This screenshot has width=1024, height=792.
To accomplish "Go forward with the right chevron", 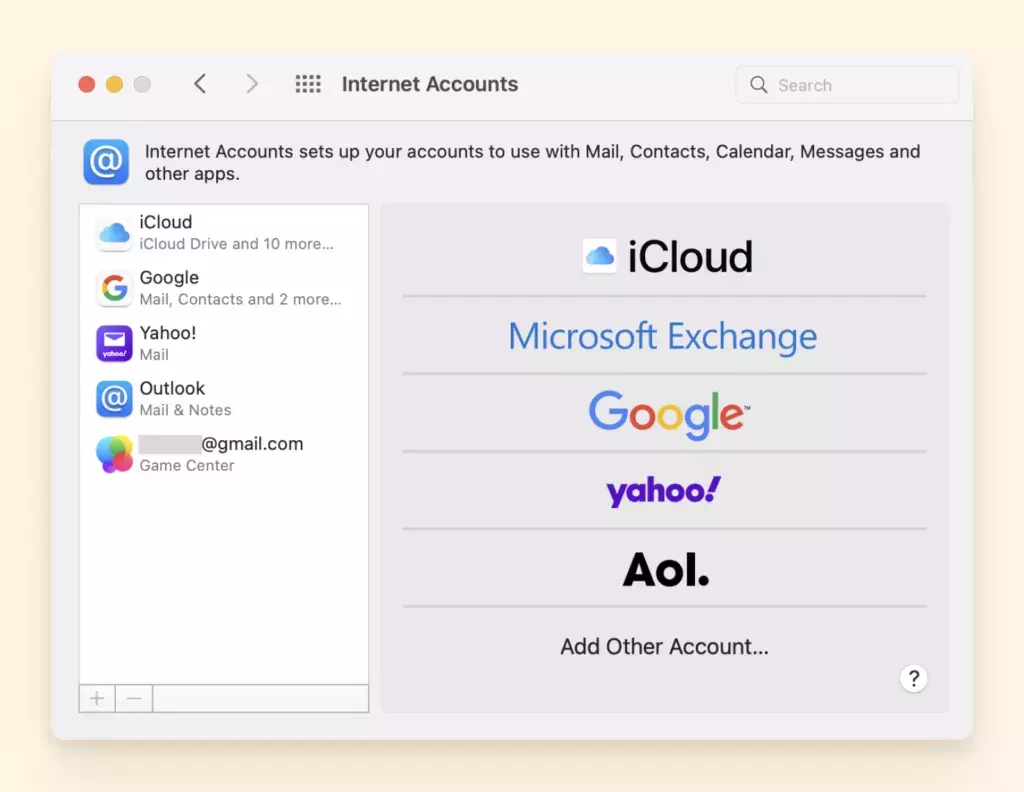I will 251,84.
